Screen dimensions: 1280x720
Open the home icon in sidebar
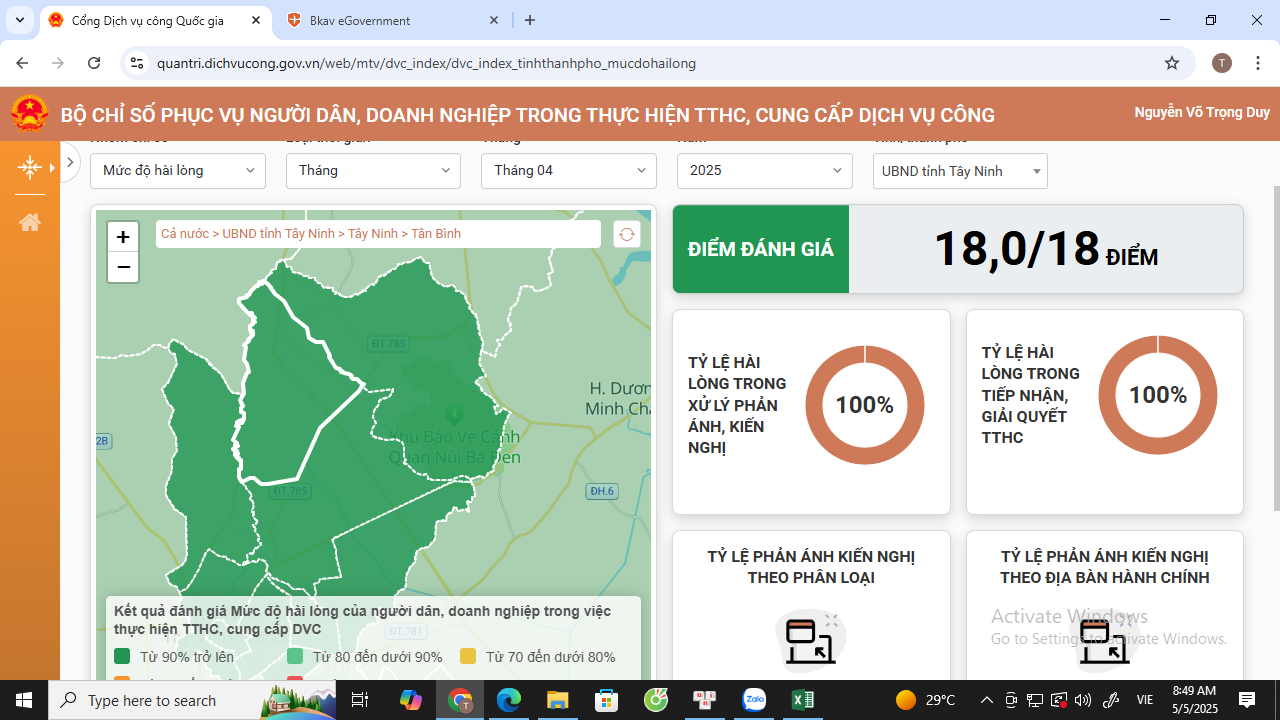[x=30, y=222]
